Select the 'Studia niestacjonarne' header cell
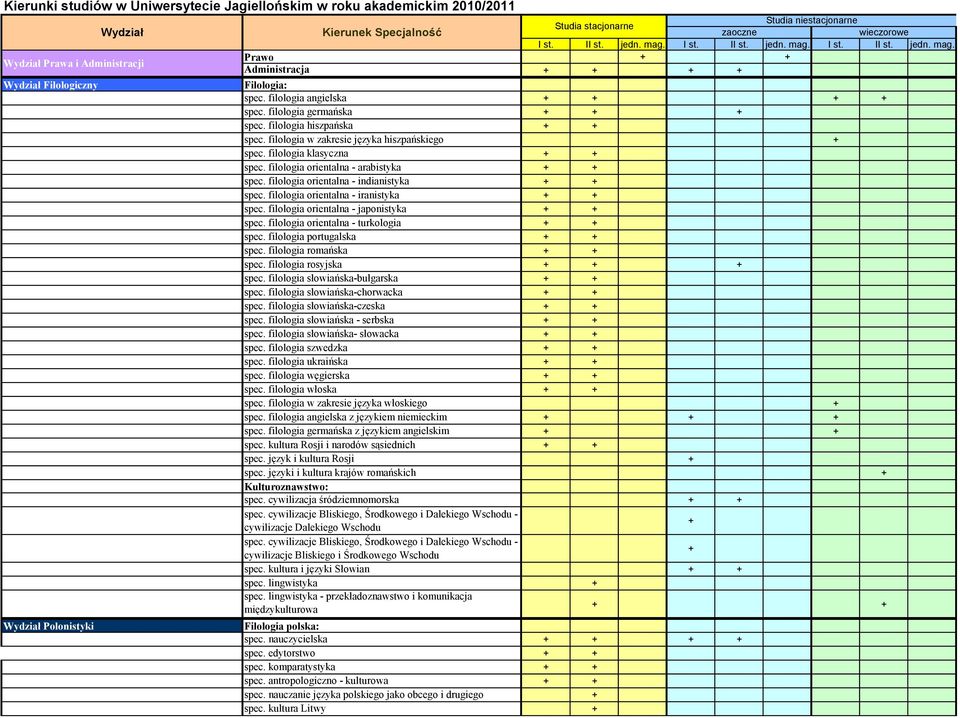Screen dimensions: 960x718 811,21
